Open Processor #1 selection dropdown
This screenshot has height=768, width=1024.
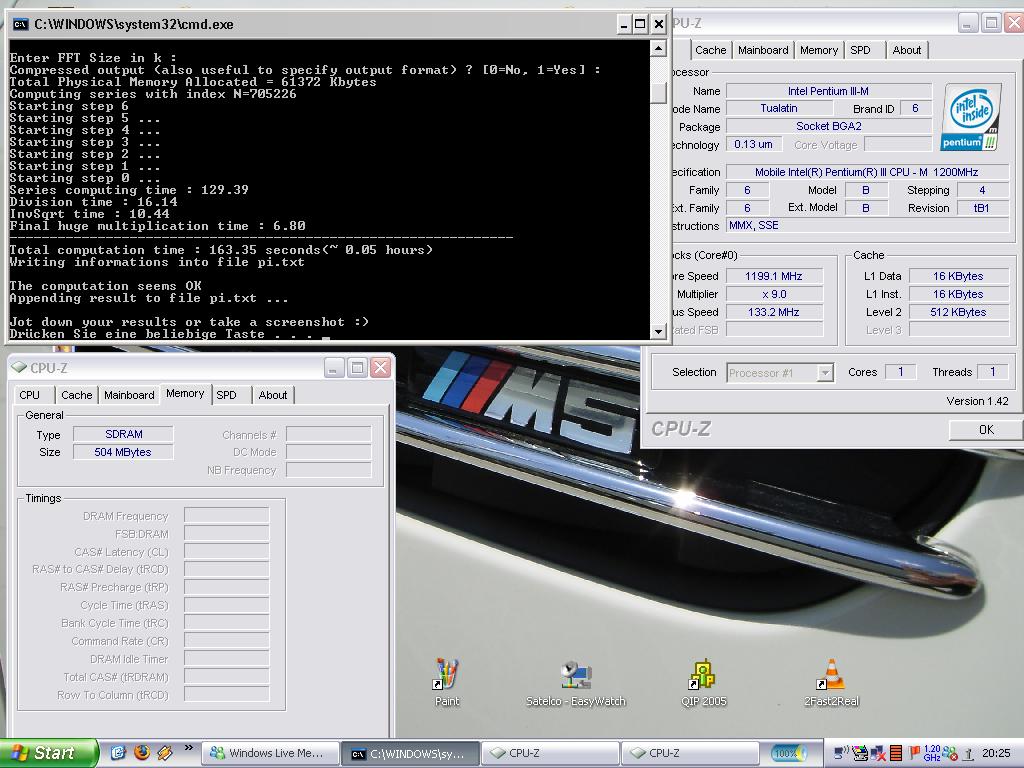point(780,373)
